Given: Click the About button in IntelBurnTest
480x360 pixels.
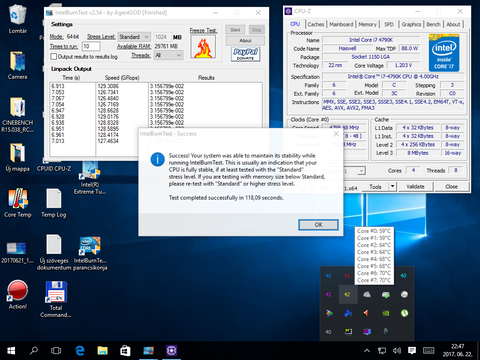Looking at the screenshot, I should pos(245,41).
